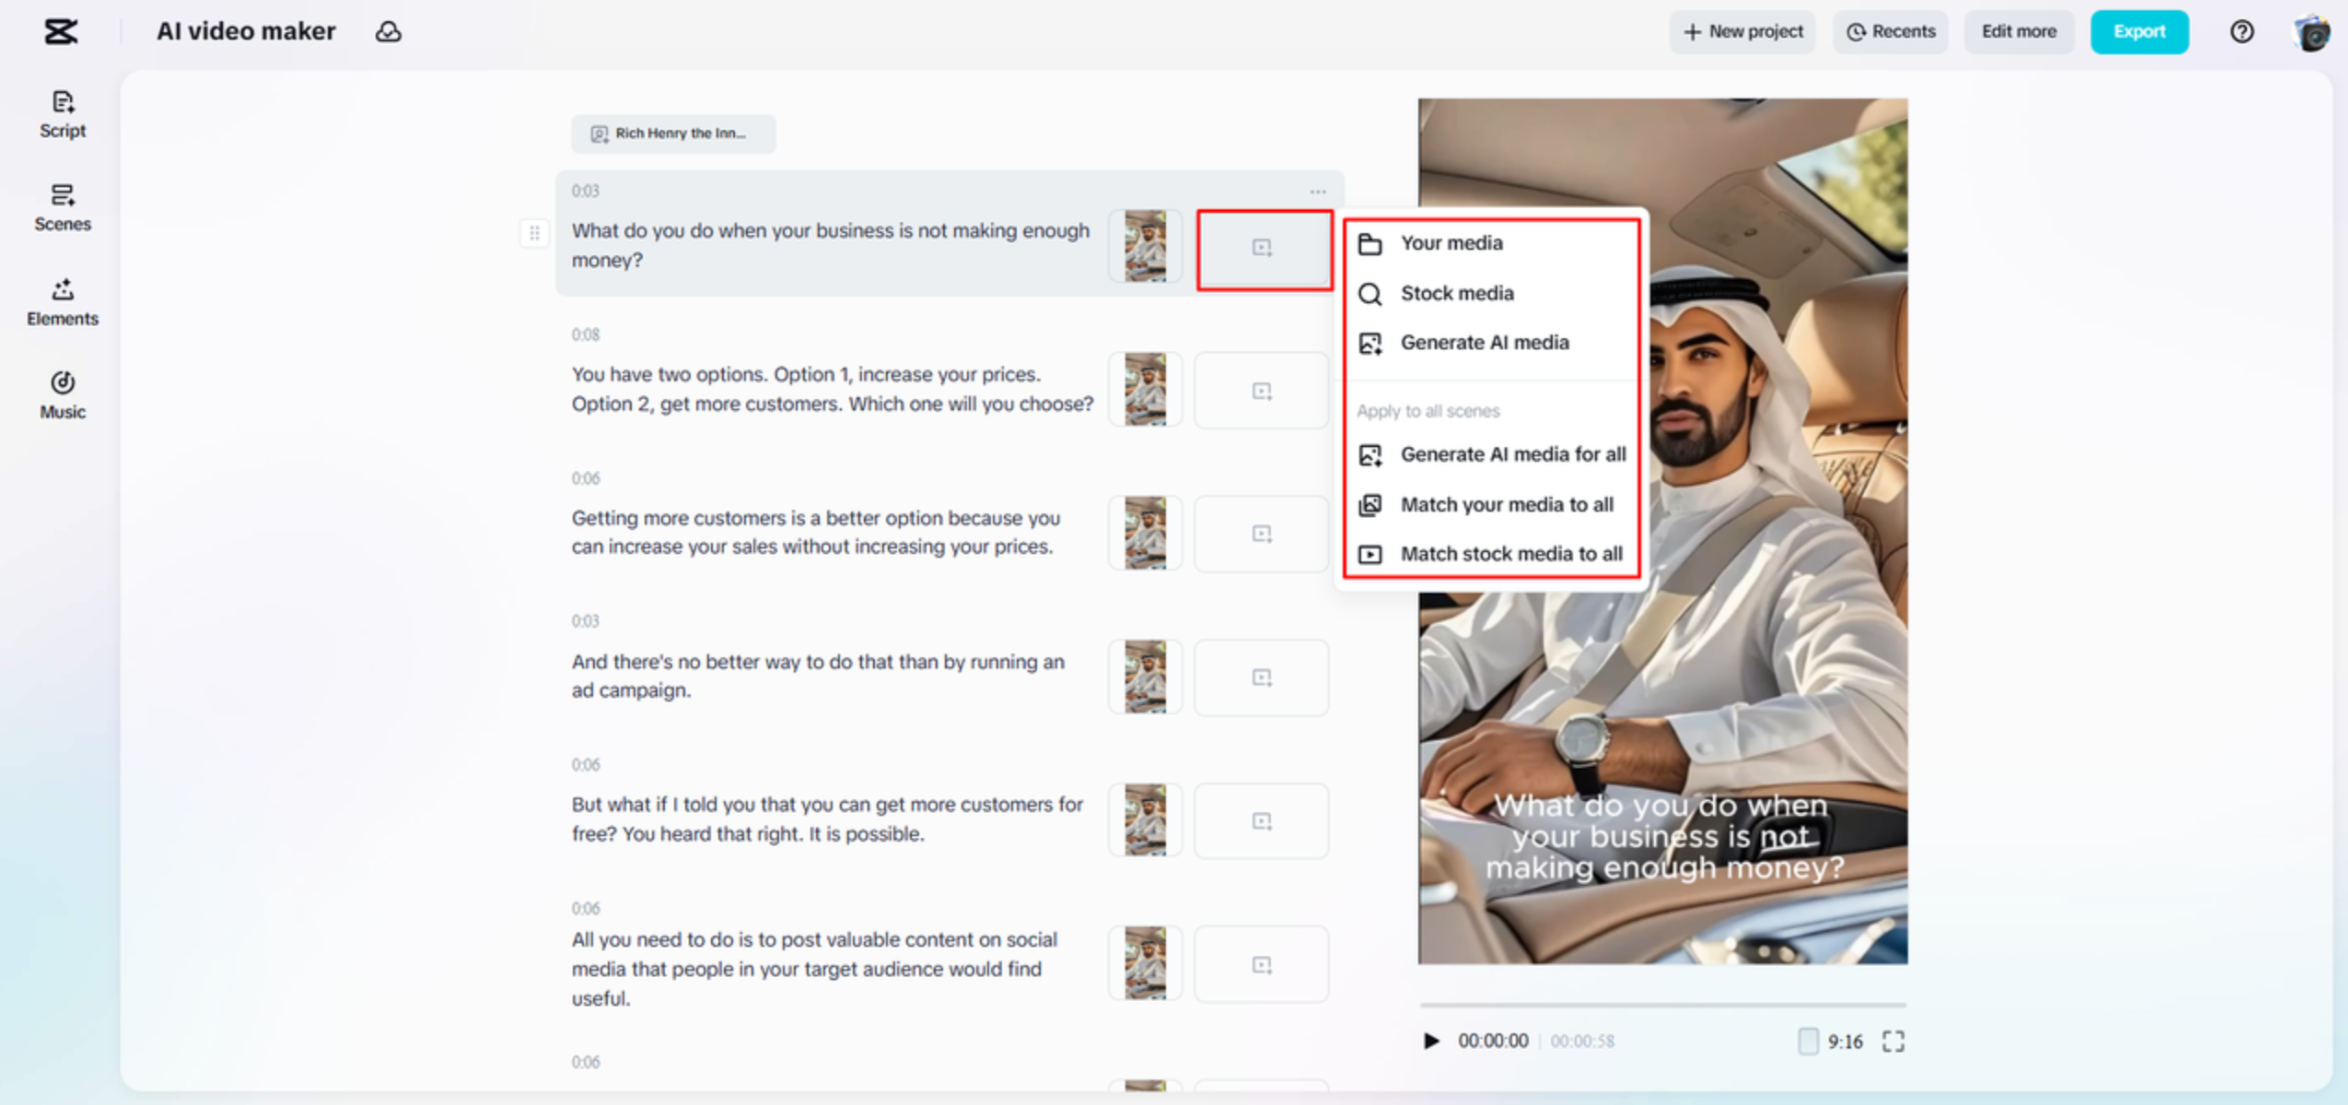Open the Scenes panel
This screenshot has width=2348, height=1105.
(x=62, y=207)
